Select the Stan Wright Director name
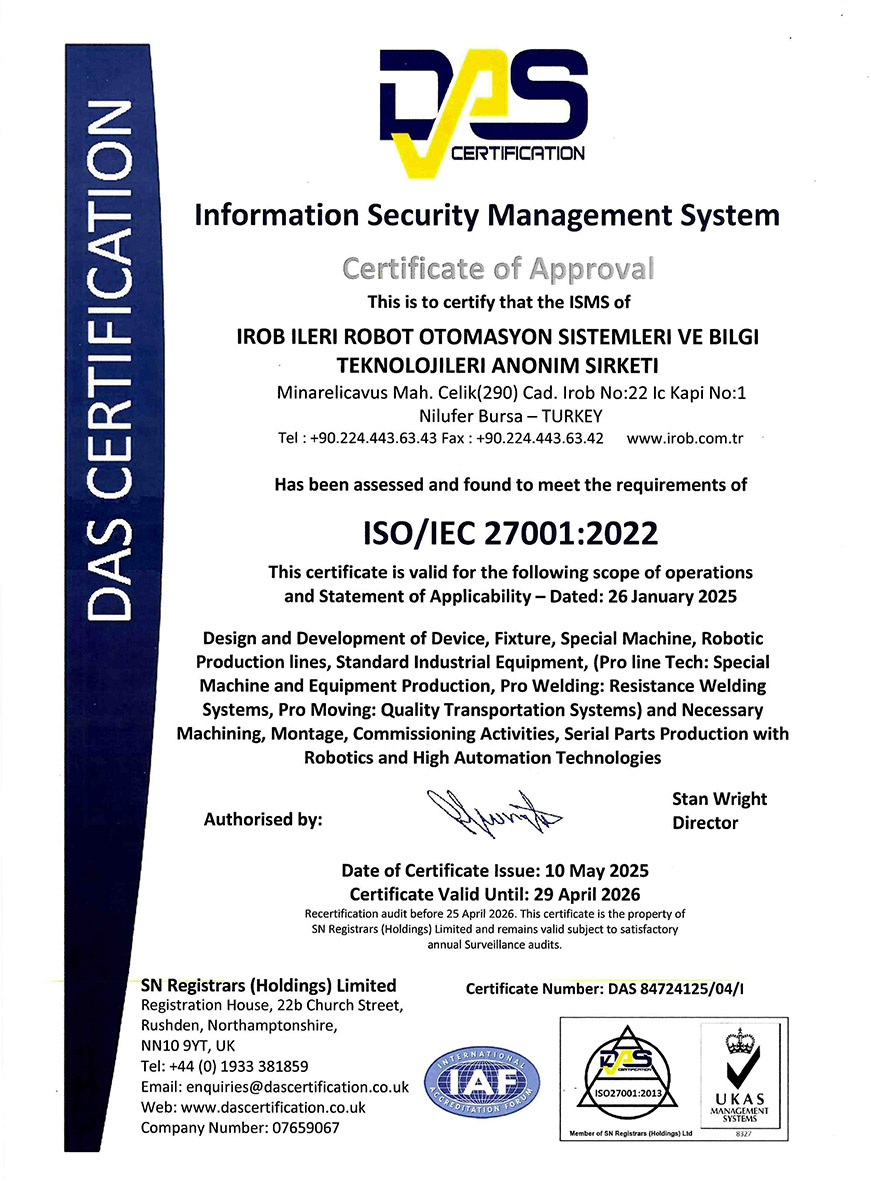Image resolution: width=871 pixels, height=1200 pixels. (x=719, y=810)
